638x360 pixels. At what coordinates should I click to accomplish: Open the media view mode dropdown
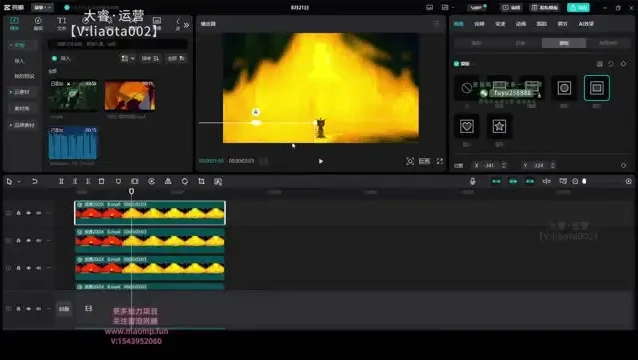[128, 59]
